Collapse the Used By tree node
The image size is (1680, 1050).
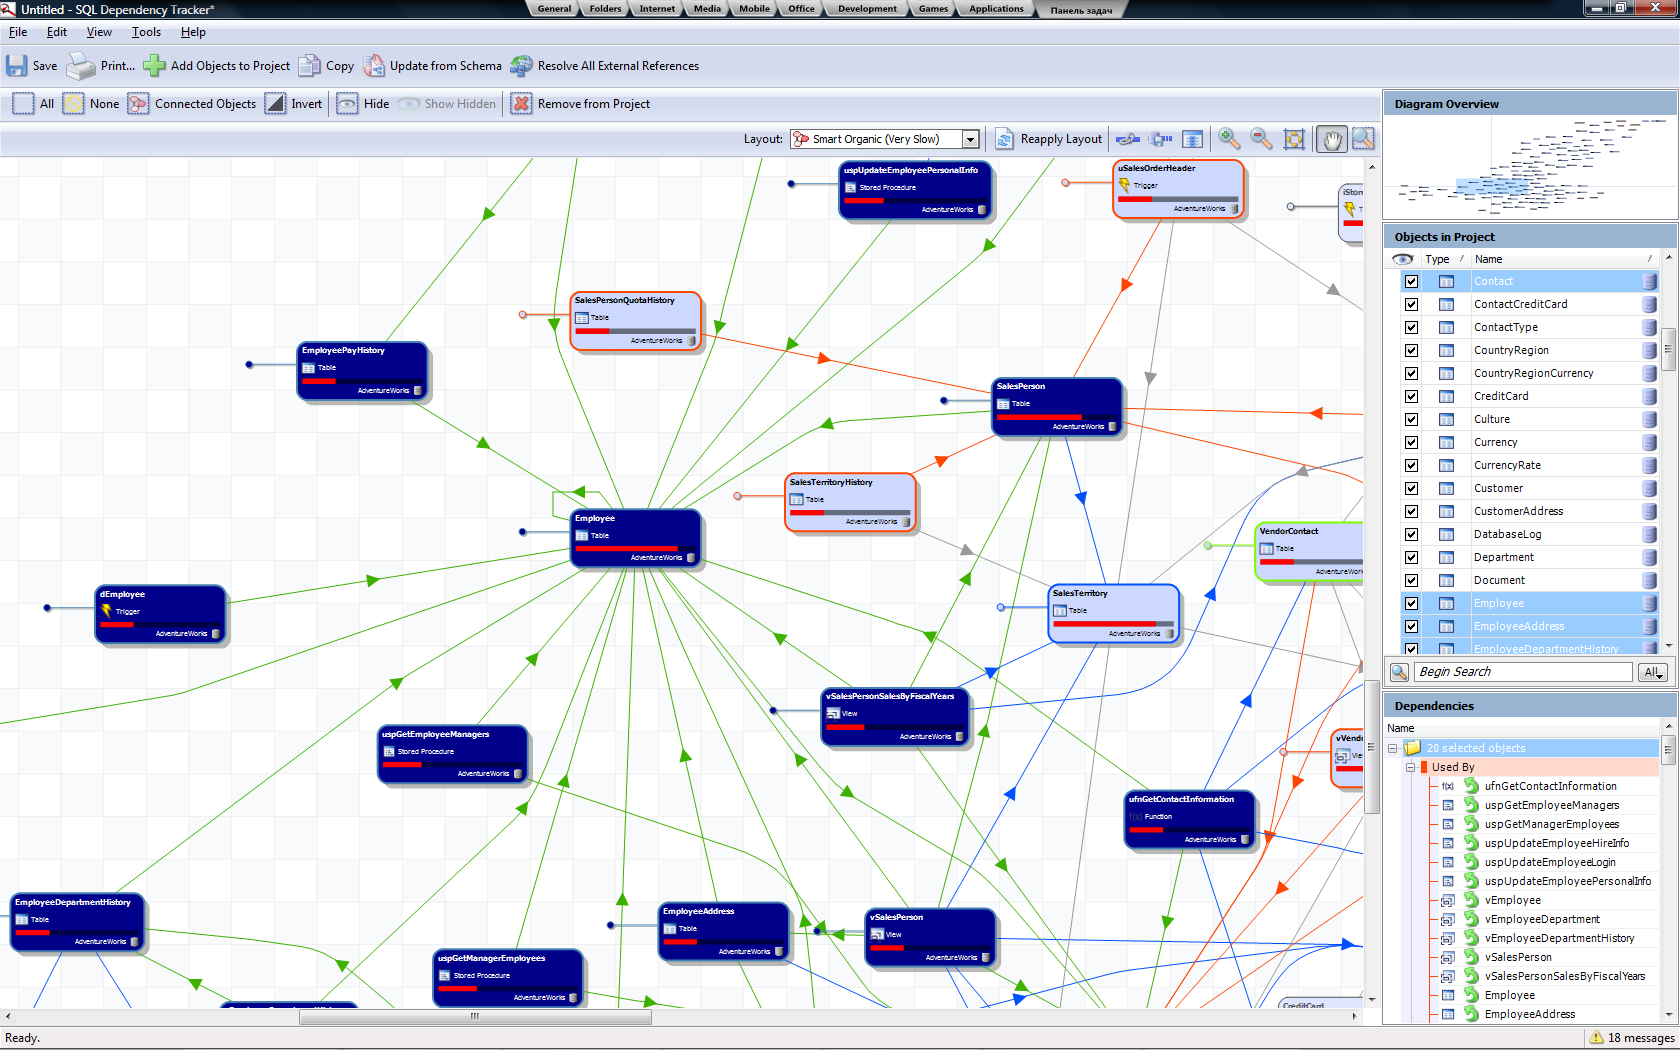coord(1411,767)
